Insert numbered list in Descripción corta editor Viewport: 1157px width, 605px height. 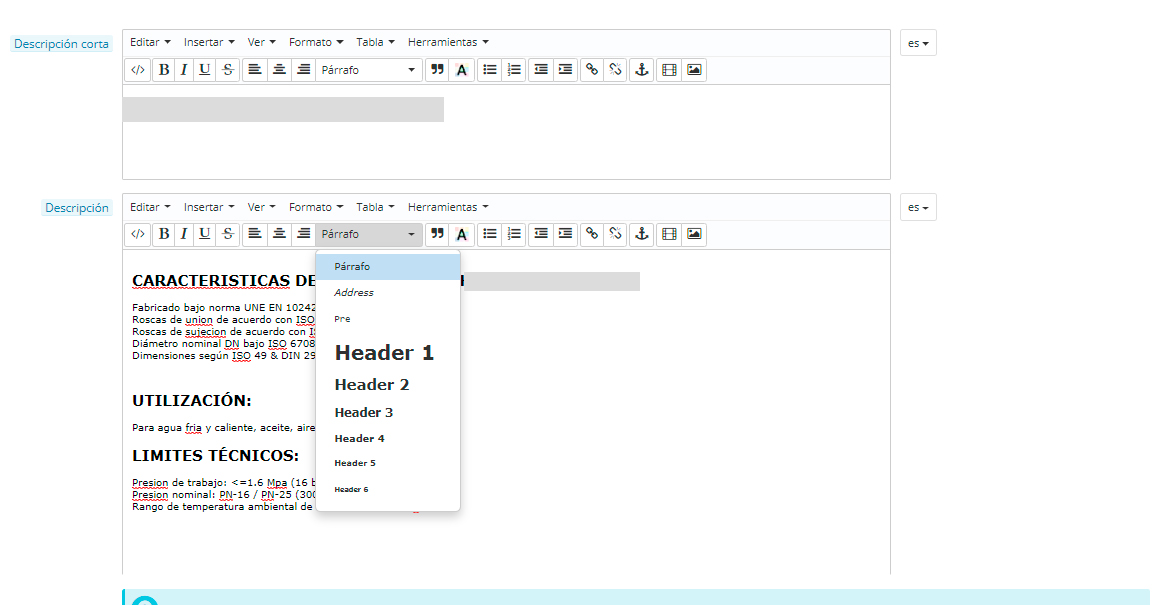(514, 70)
